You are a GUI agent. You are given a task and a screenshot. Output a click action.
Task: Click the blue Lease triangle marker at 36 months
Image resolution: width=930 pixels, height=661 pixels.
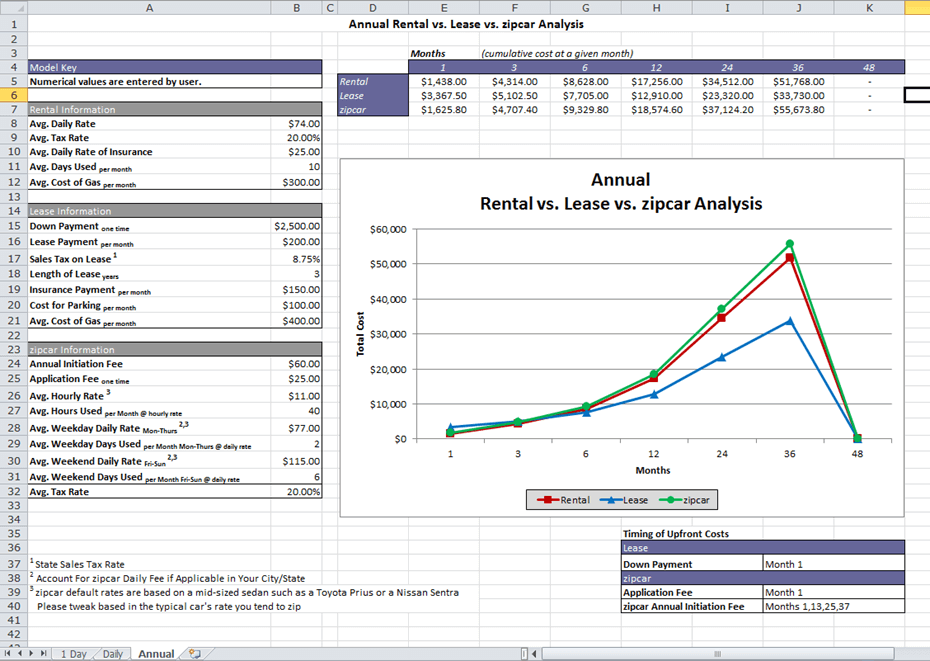pos(789,321)
